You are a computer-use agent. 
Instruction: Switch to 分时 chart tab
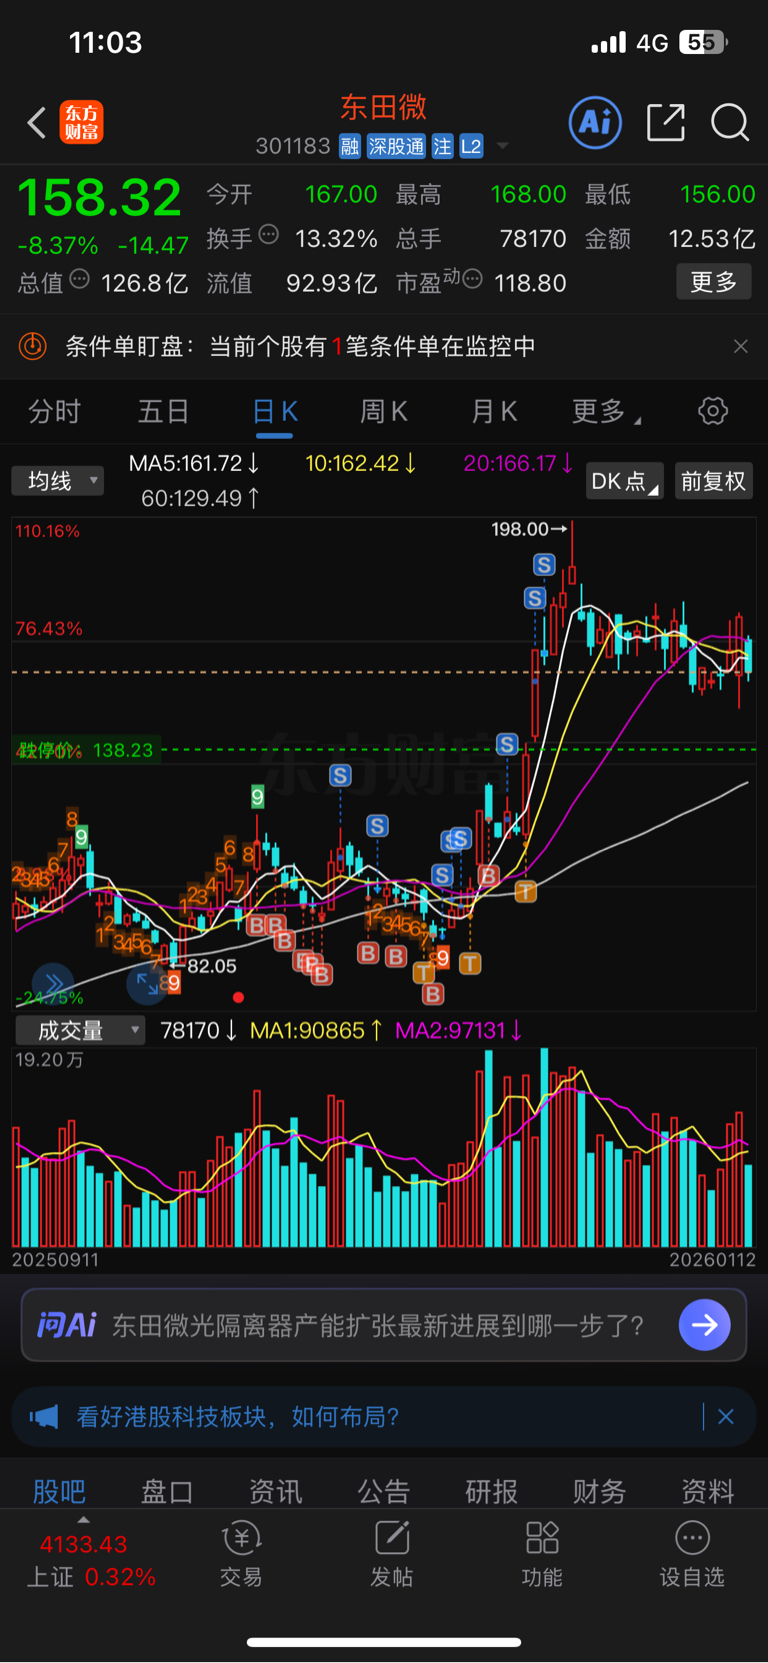[54, 412]
